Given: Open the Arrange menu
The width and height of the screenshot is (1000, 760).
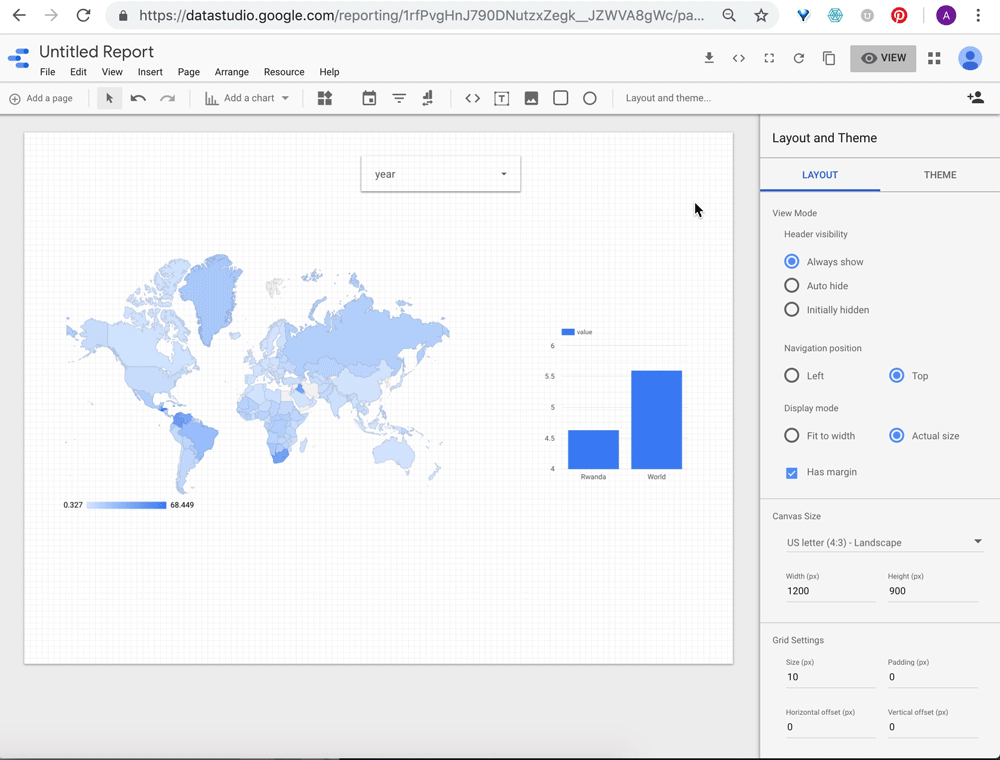Looking at the screenshot, I should click(232, 72).
